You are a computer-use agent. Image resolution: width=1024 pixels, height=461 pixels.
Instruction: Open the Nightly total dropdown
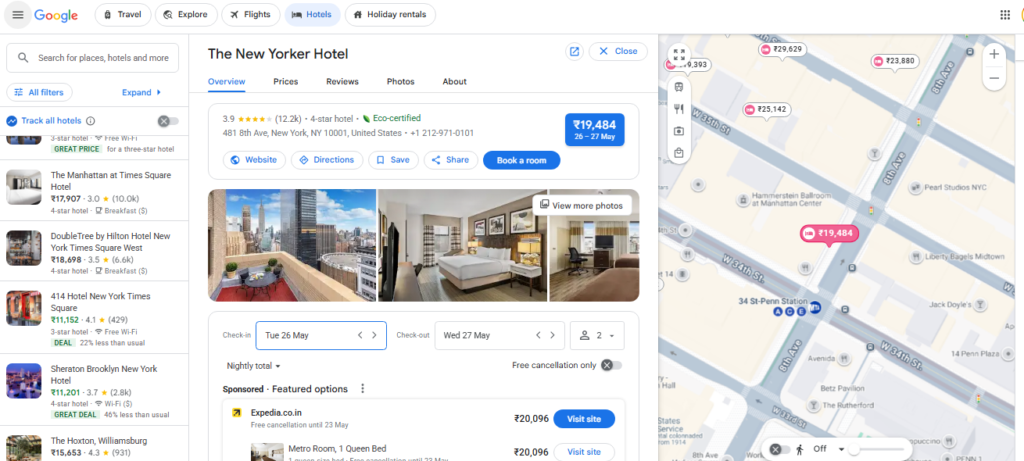[253, 366]
